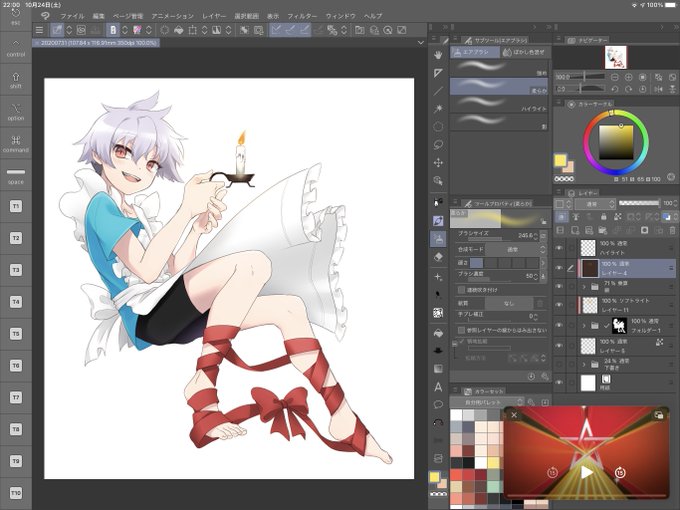Select the Fill bucket tool in tool palette
This screenshot has width=680, height=510.
point(438,333)
